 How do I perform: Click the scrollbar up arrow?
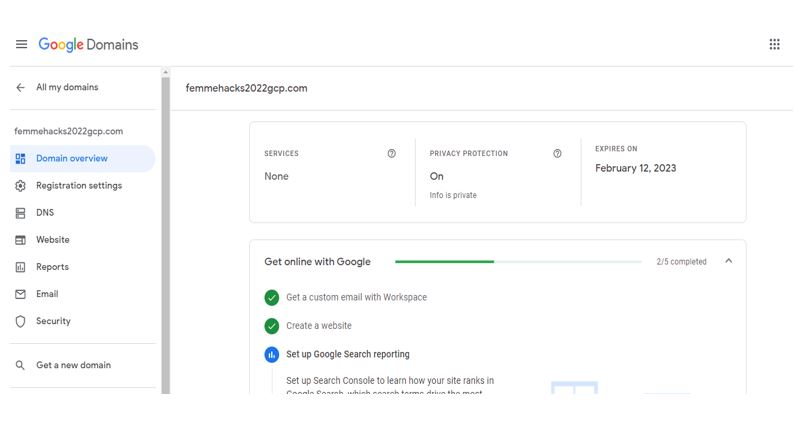pyautogui.click(x=165, y=72)
